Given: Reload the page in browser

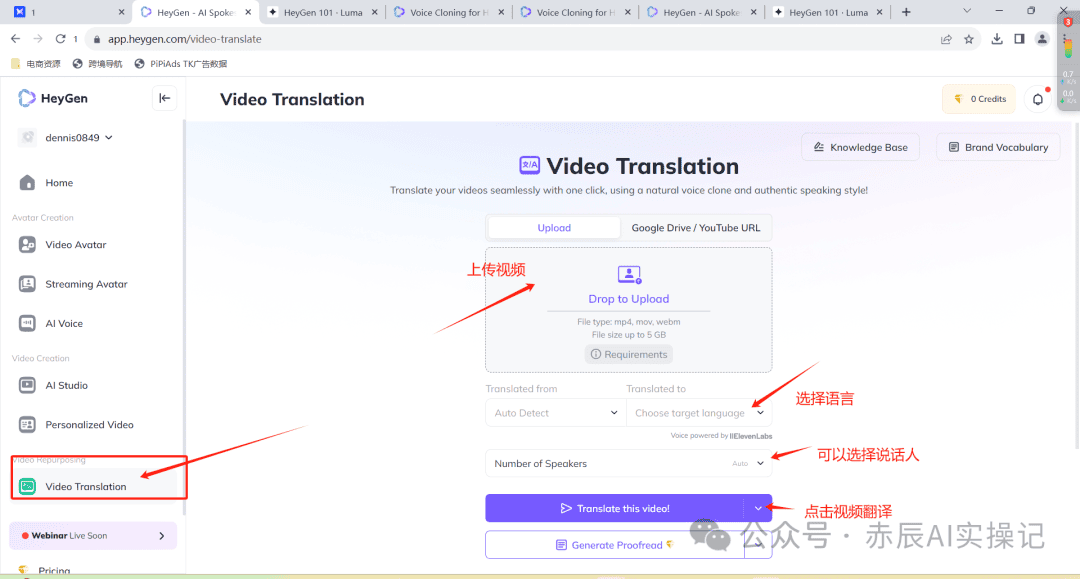Looking at the screenshot, I should point(61,39).
